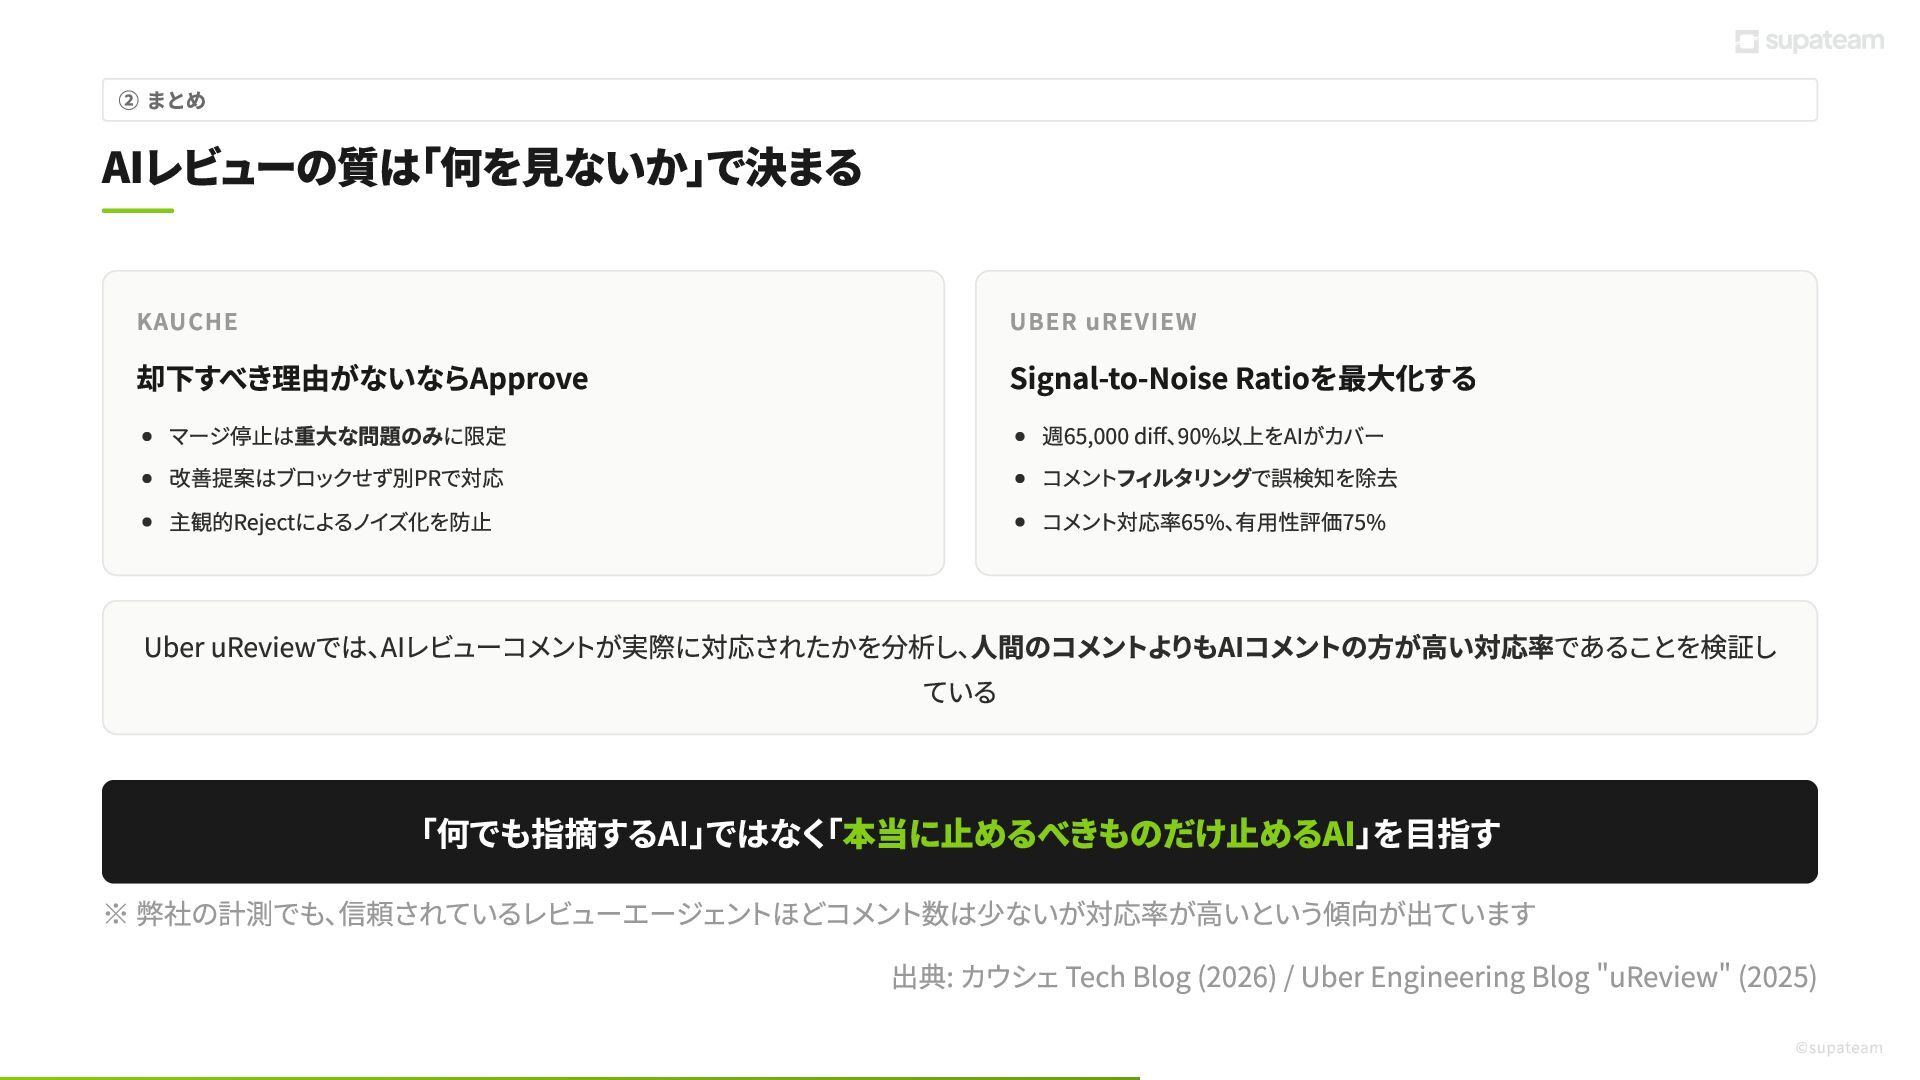
Task: Click bullet コメントフィルタリングで誤検知を除去
Action: pyautogui.click(x=1219, y=478)
